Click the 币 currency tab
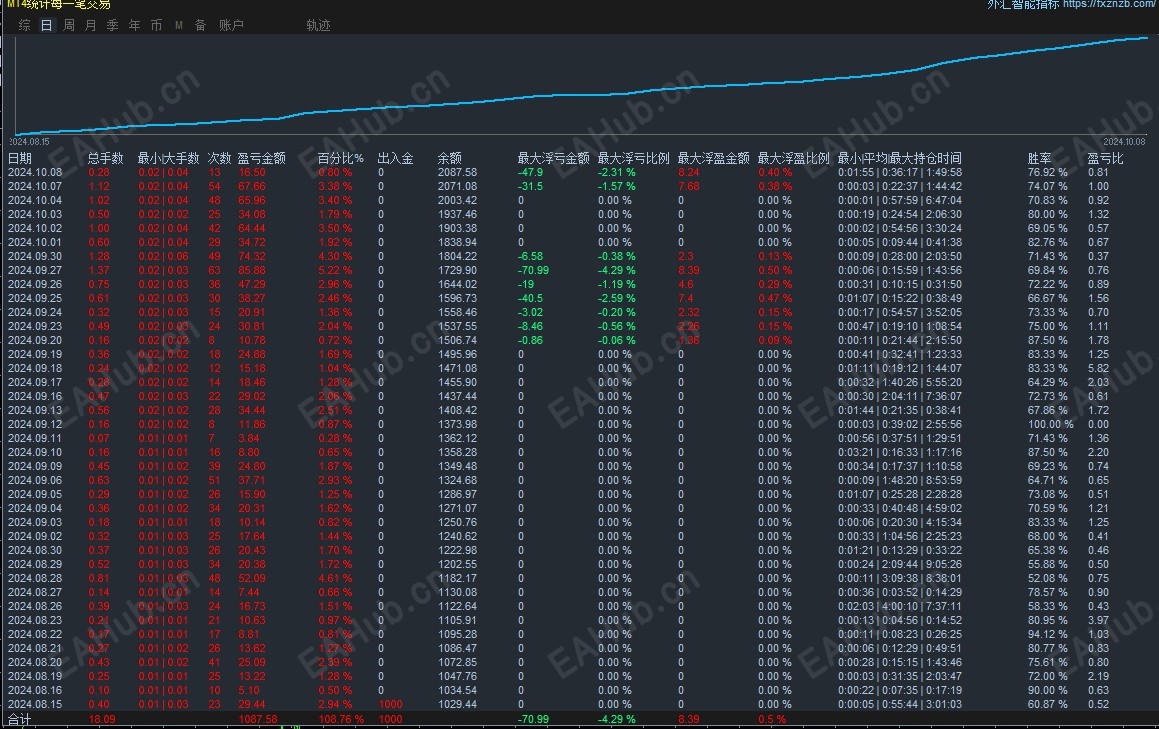1159x729 pixels. point(156,25)
